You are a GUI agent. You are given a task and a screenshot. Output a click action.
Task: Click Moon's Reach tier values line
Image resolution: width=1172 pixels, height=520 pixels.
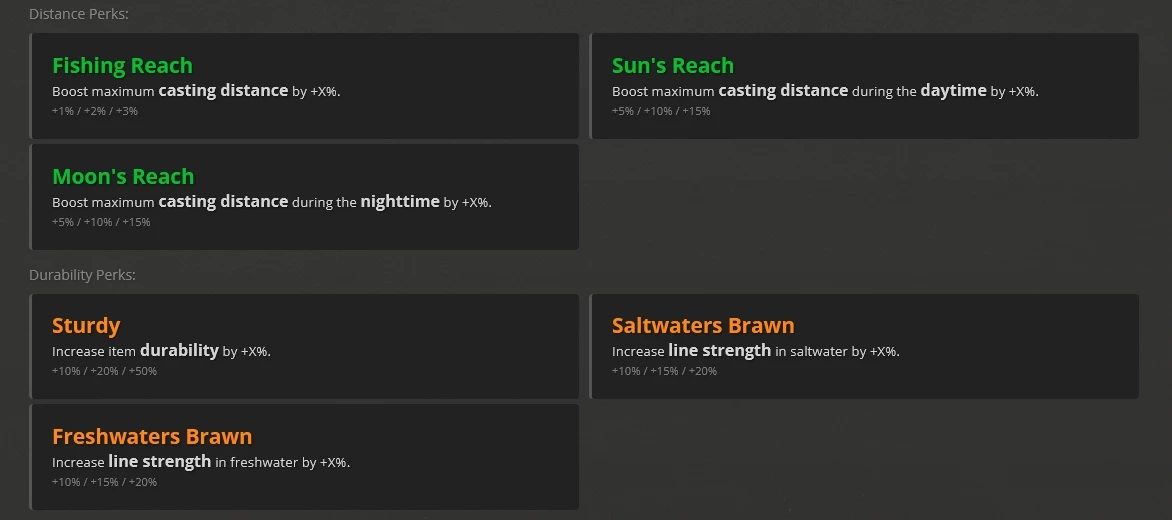pyautogui.click(x=102, y=222)
